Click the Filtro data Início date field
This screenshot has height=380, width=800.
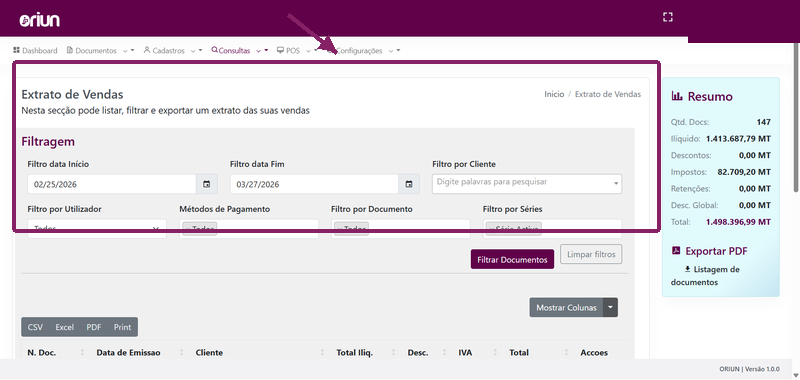click(112, 184)
